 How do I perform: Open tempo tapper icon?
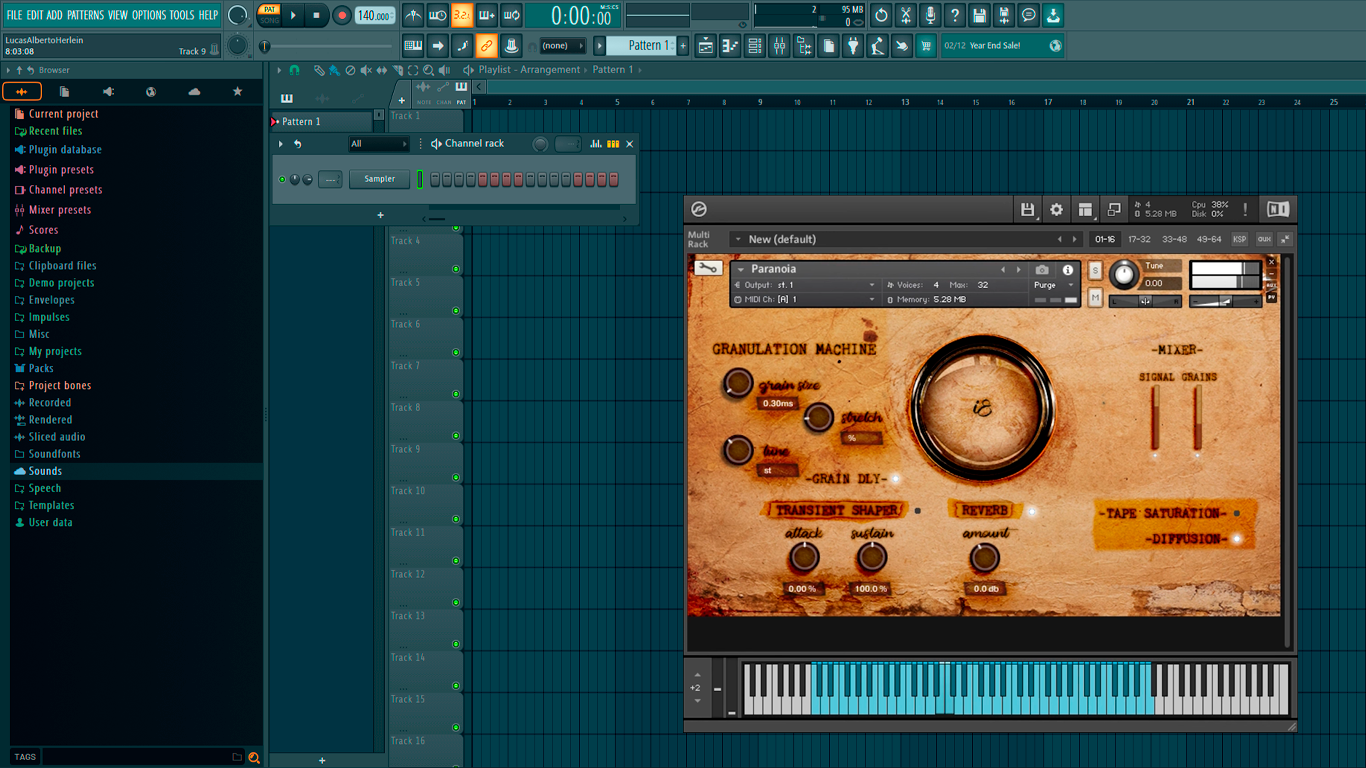877,45
